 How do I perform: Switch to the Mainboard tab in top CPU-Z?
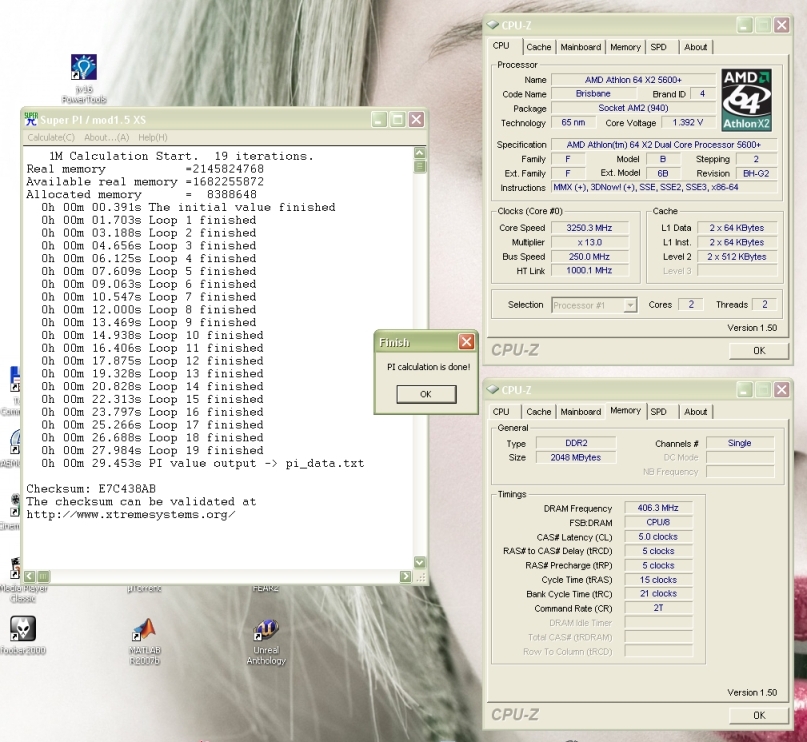pos(580,47)
